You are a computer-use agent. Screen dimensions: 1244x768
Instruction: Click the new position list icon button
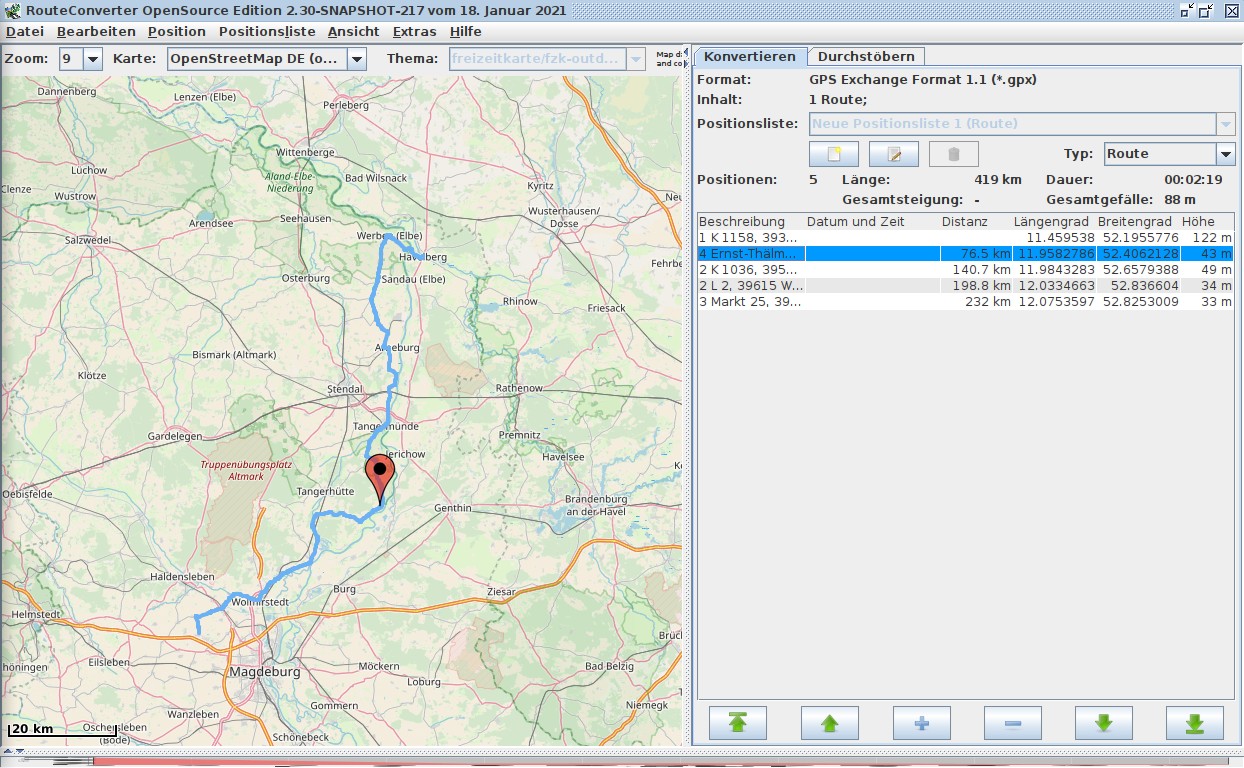click(x=834, y=154)
